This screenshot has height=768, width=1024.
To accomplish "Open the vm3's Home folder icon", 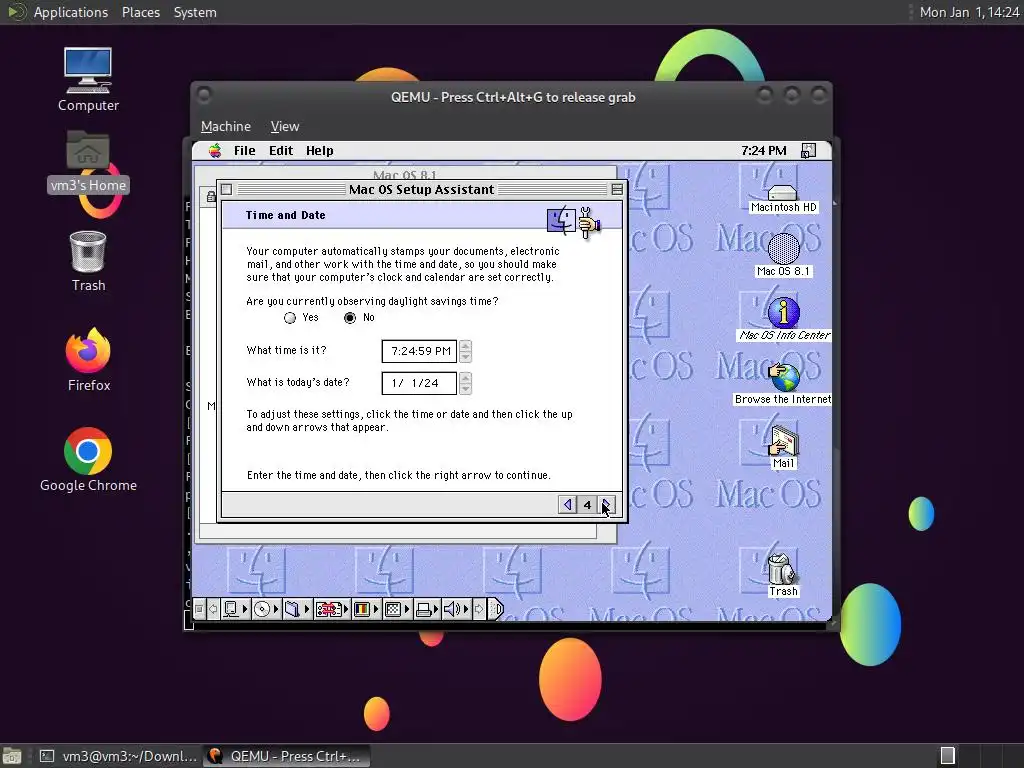I will click(x=88, y=161).
